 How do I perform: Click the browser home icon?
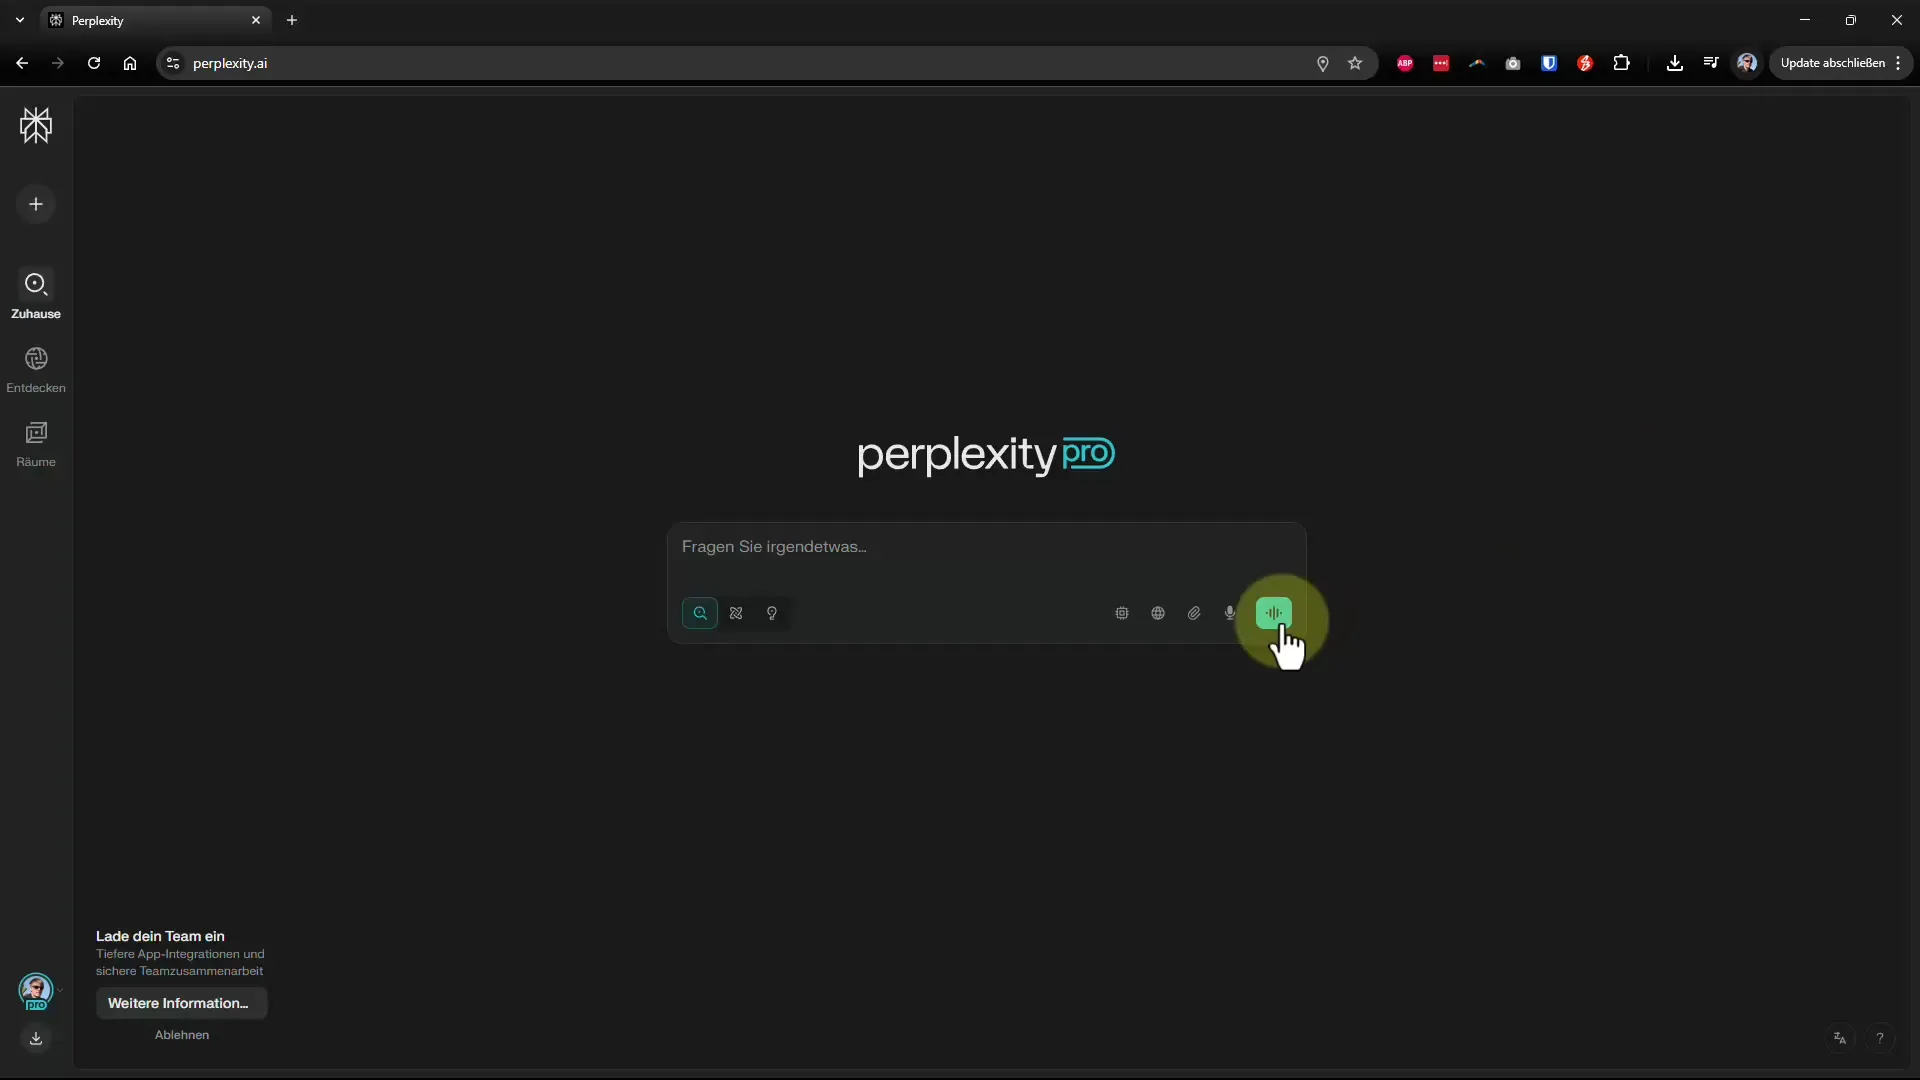tap(130, 63)
